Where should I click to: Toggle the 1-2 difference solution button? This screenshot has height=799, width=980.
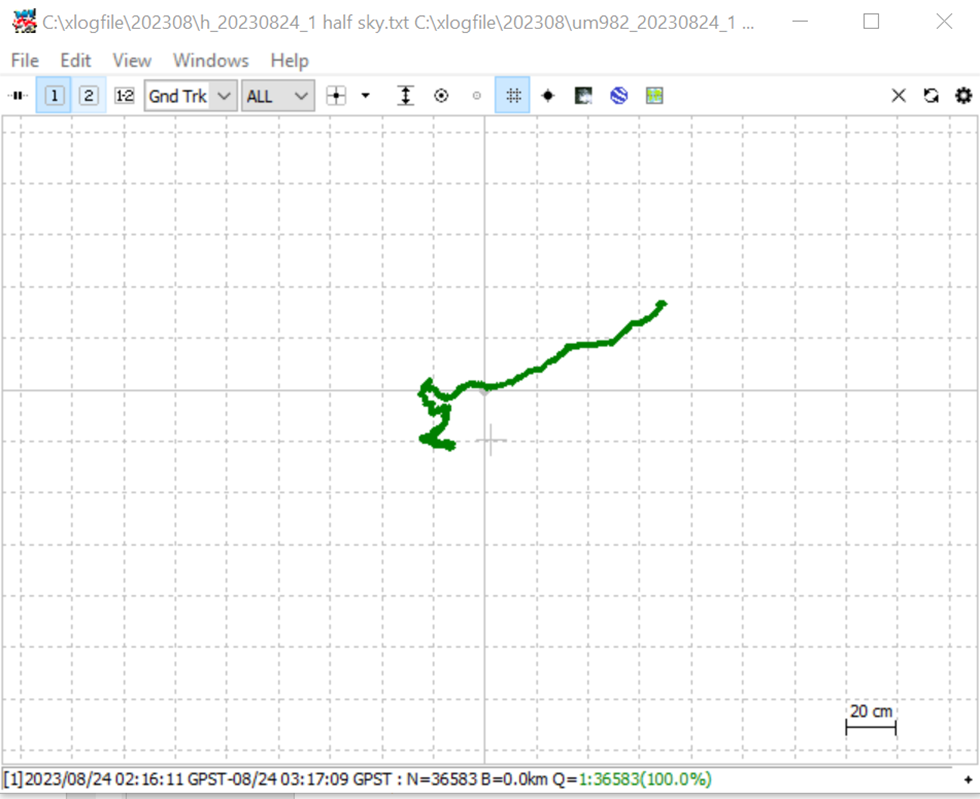click(124, 96)
